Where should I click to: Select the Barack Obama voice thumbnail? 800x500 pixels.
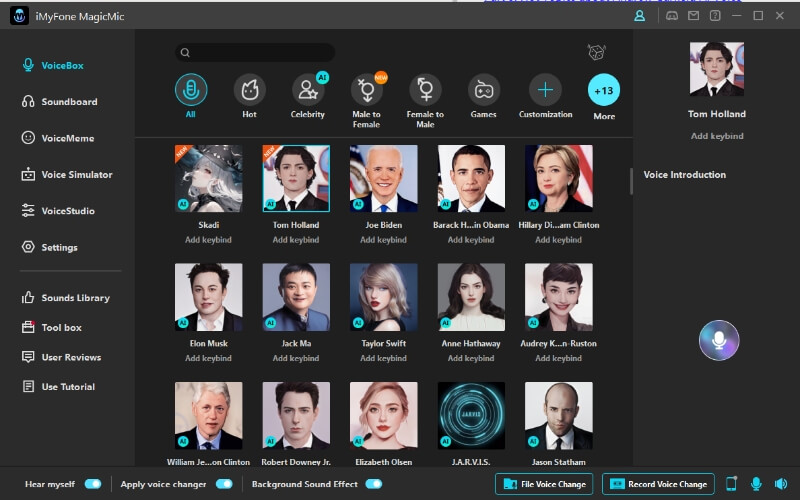pos(471,178)
